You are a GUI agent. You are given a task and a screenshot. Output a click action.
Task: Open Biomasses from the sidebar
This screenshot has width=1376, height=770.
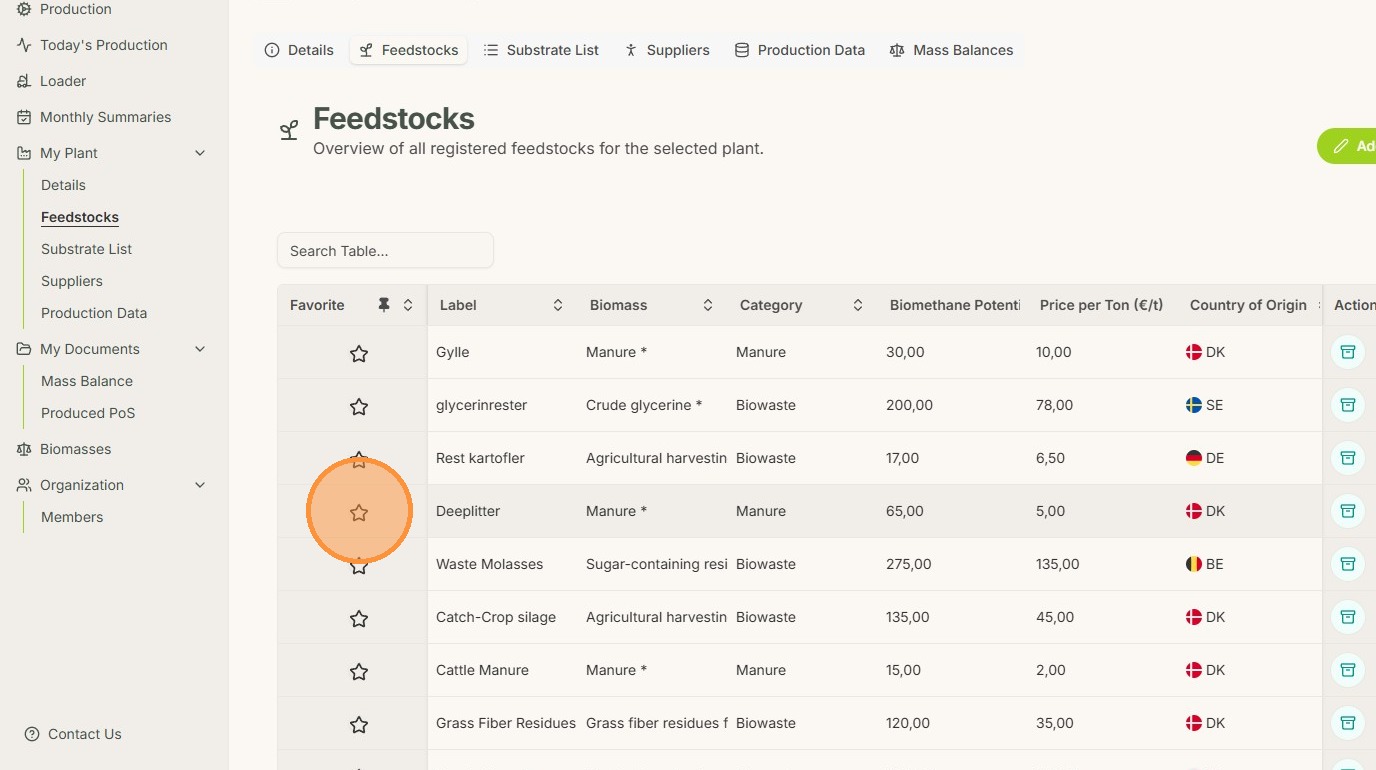75,449
